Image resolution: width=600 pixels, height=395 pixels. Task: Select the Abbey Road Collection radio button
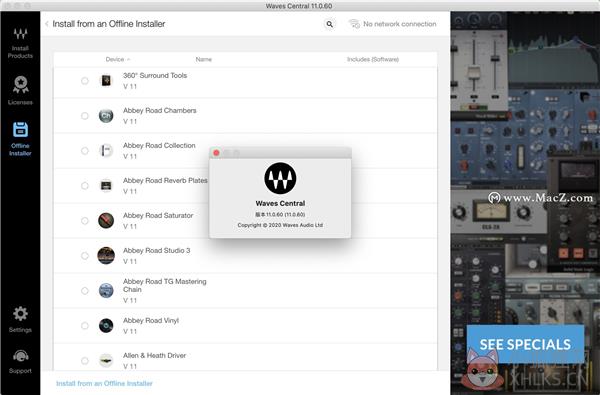[x=85, y=151]
